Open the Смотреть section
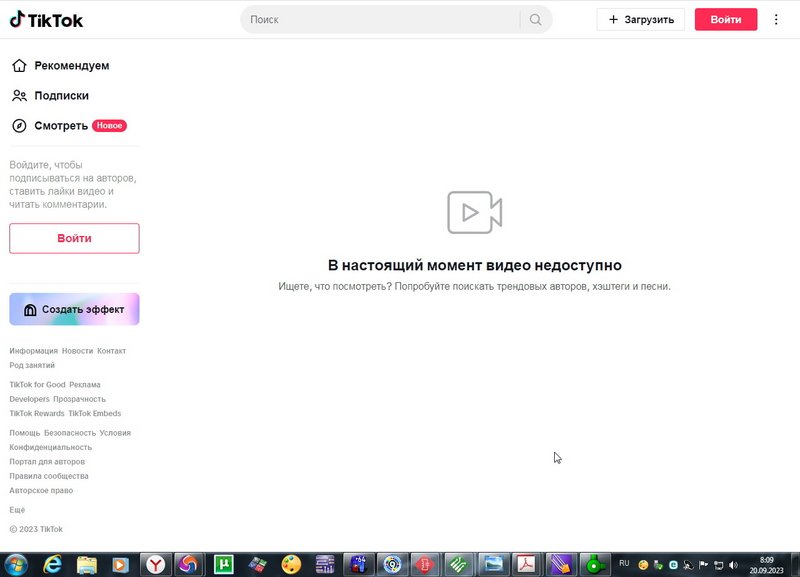This screenshot has height=577, width=800. click(61, 126)
